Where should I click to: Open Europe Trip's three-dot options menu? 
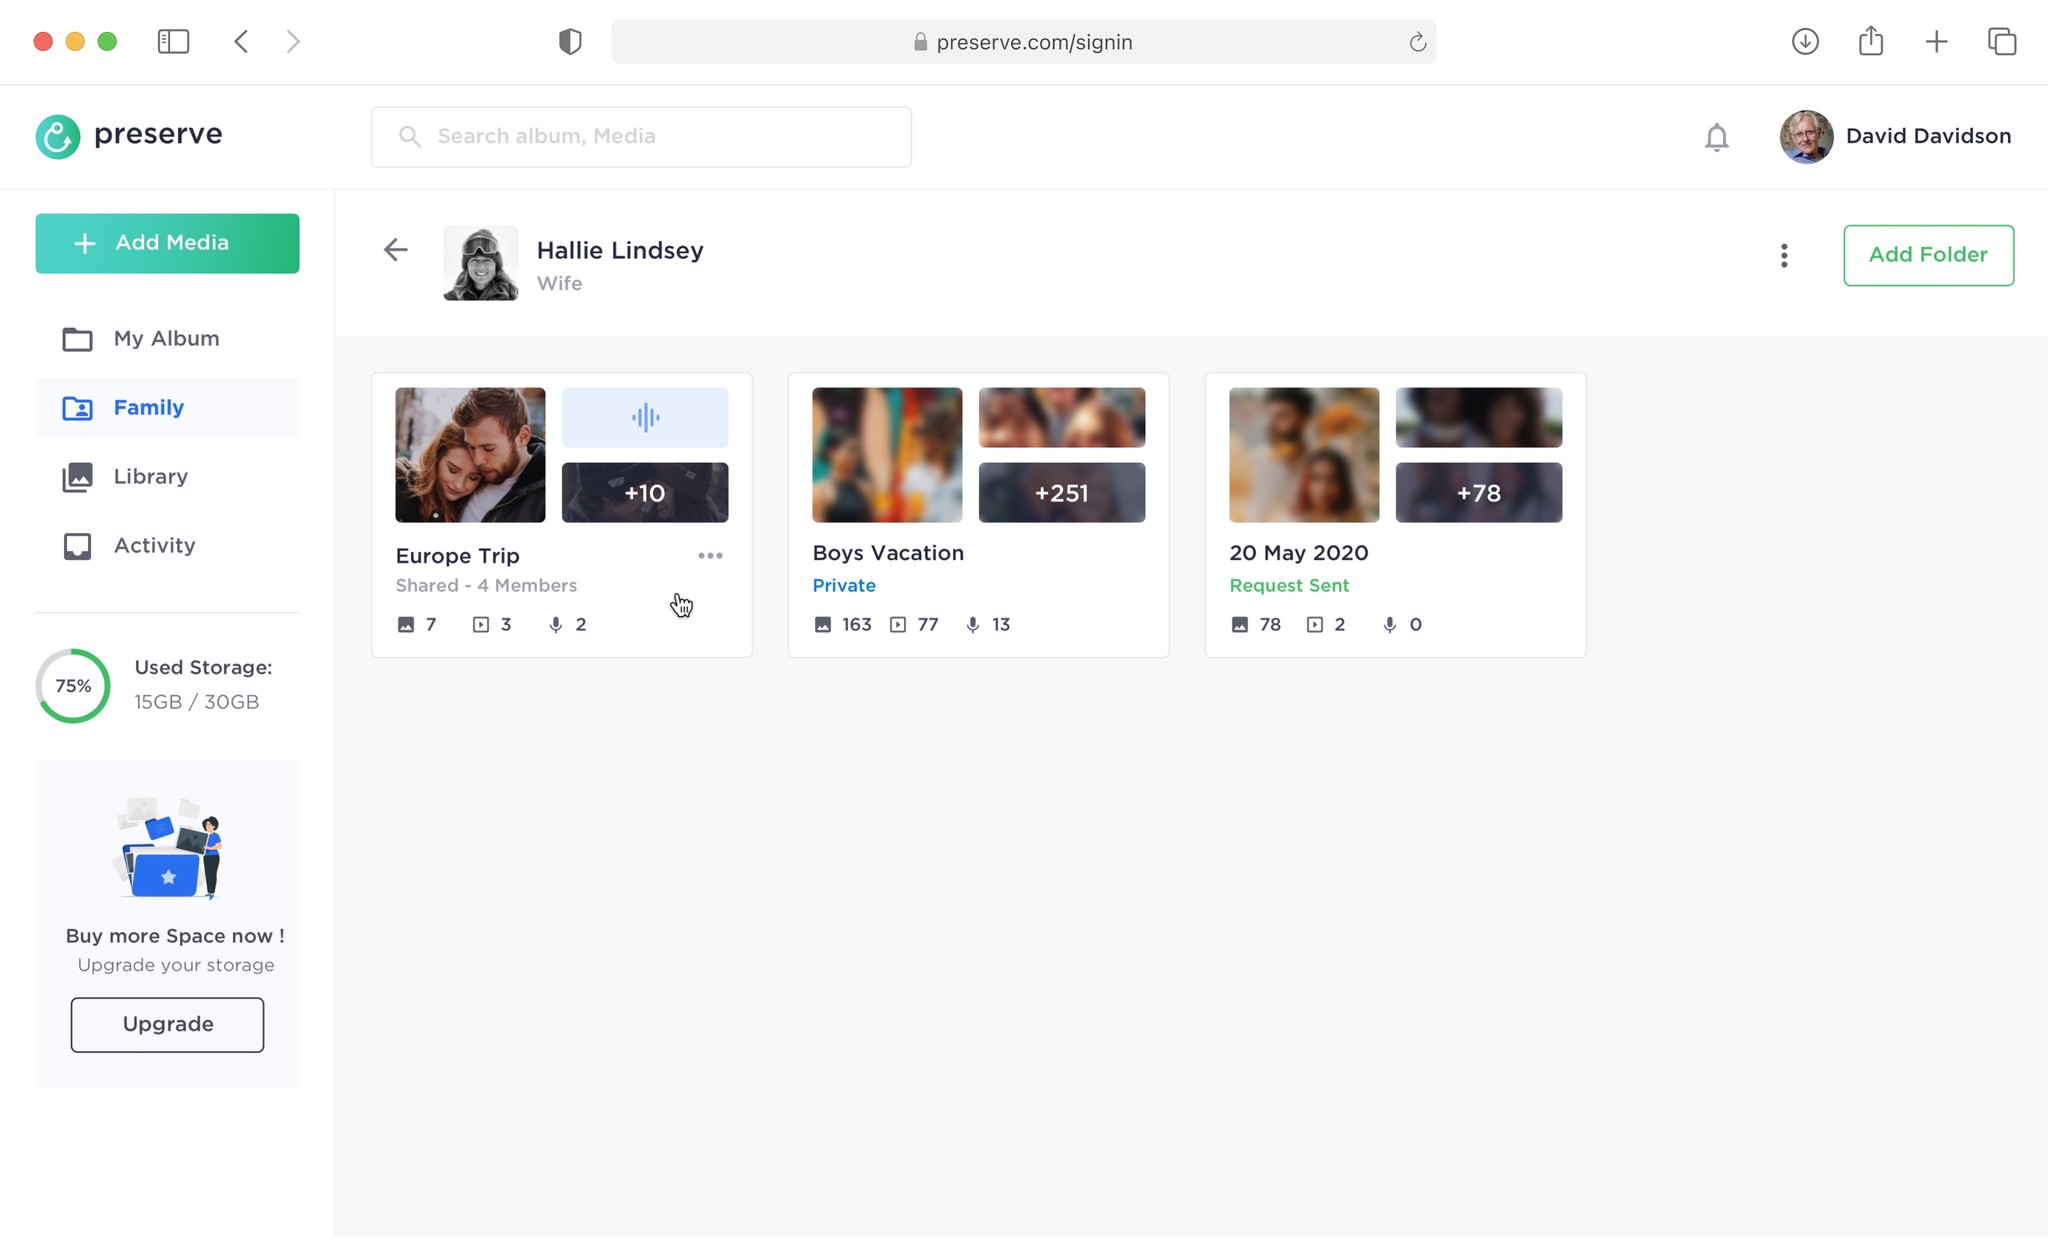point(710,556)
